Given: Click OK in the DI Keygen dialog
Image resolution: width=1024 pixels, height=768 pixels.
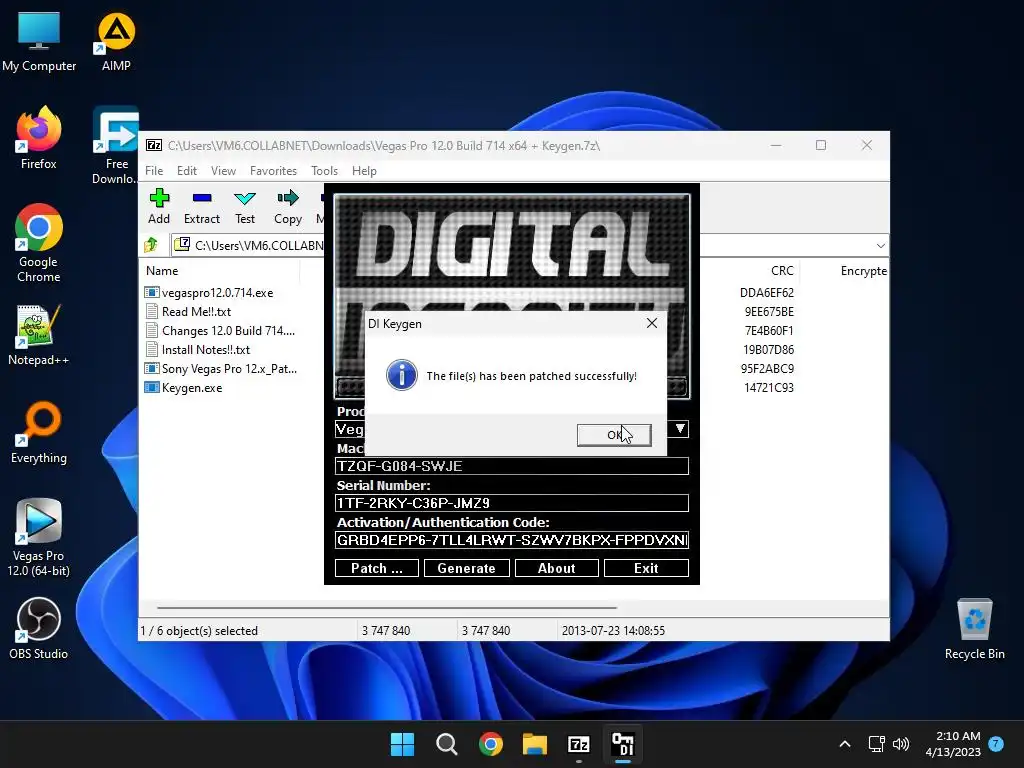Looking at the screenshot, I should [x=614, y=435].
